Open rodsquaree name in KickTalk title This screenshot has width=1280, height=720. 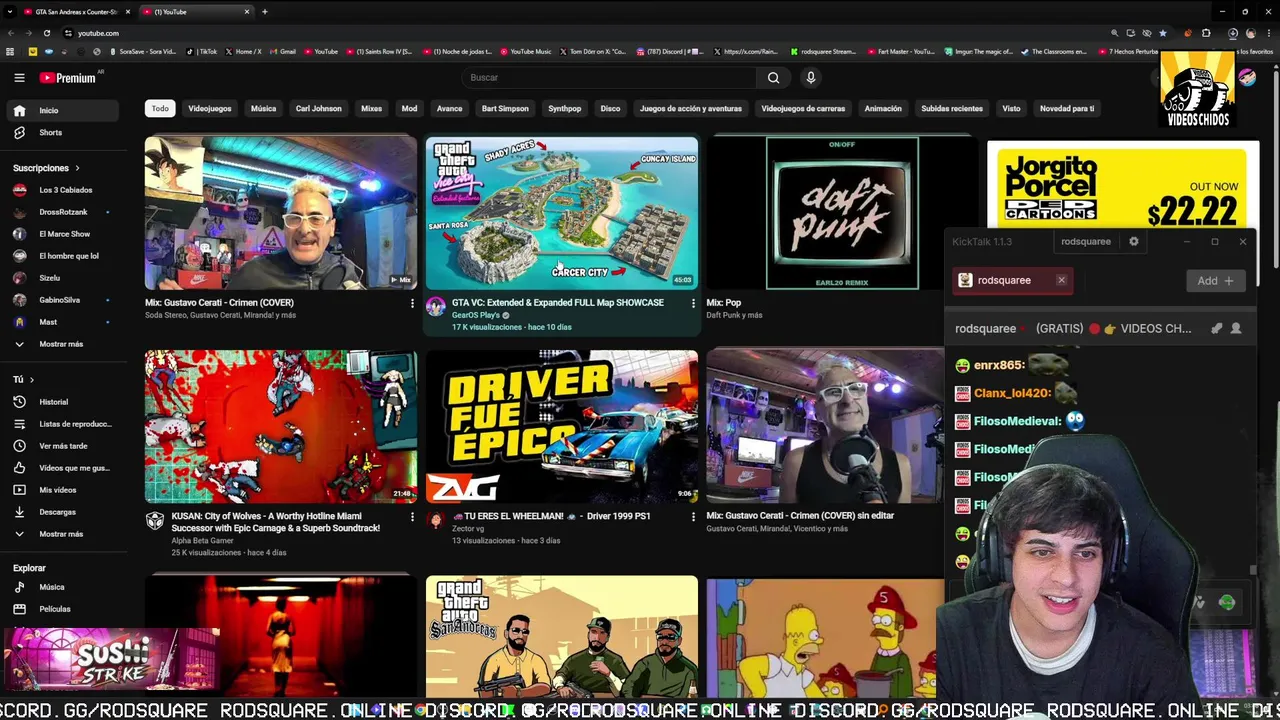pyautogui.click(x=1086, y=241)
